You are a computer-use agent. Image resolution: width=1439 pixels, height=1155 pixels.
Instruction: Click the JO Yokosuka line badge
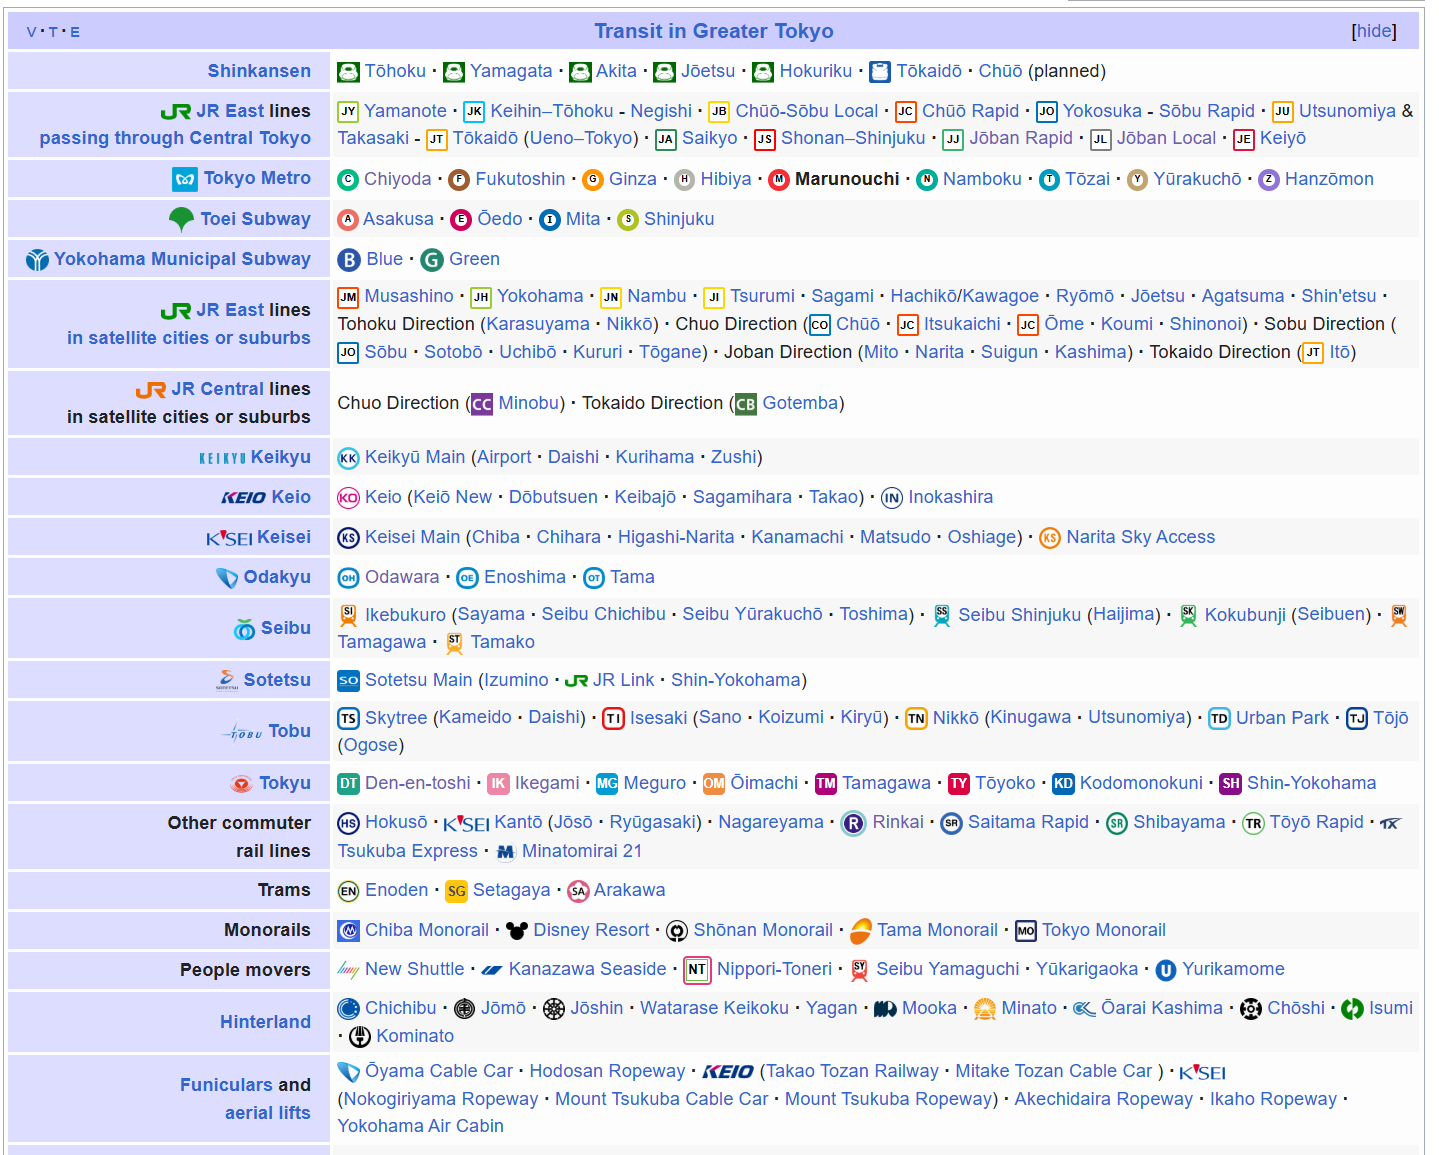click(1046, 112)
